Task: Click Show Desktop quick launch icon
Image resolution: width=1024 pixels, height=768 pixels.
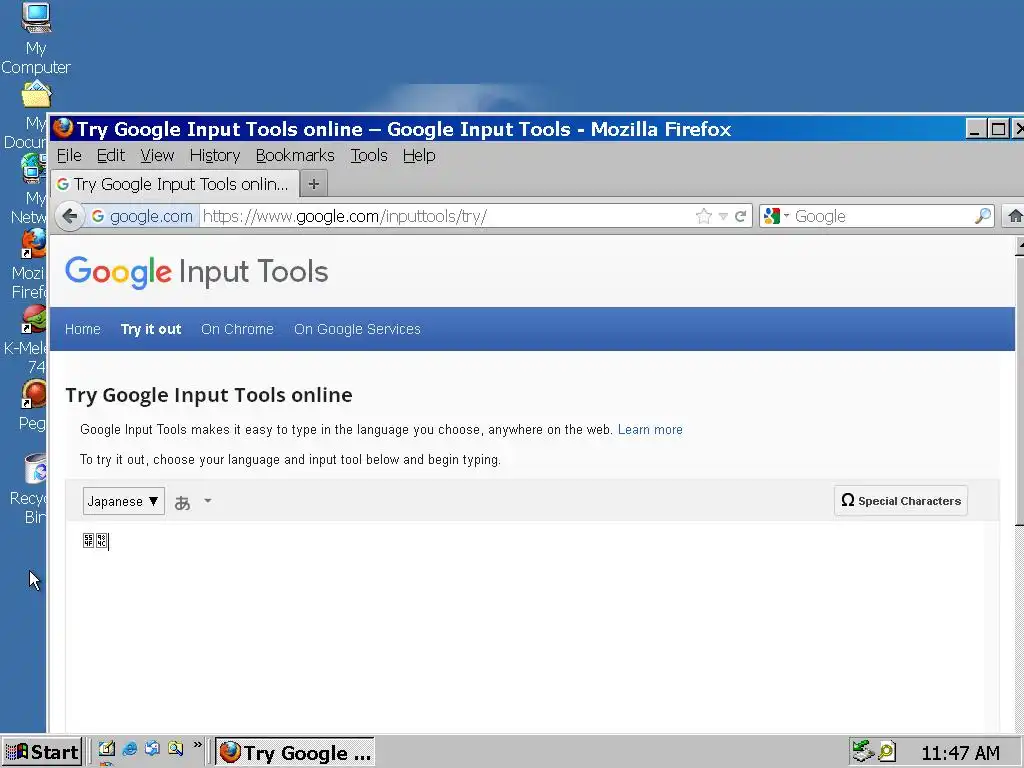Action: pyautogui.click(x=106, y=748)
